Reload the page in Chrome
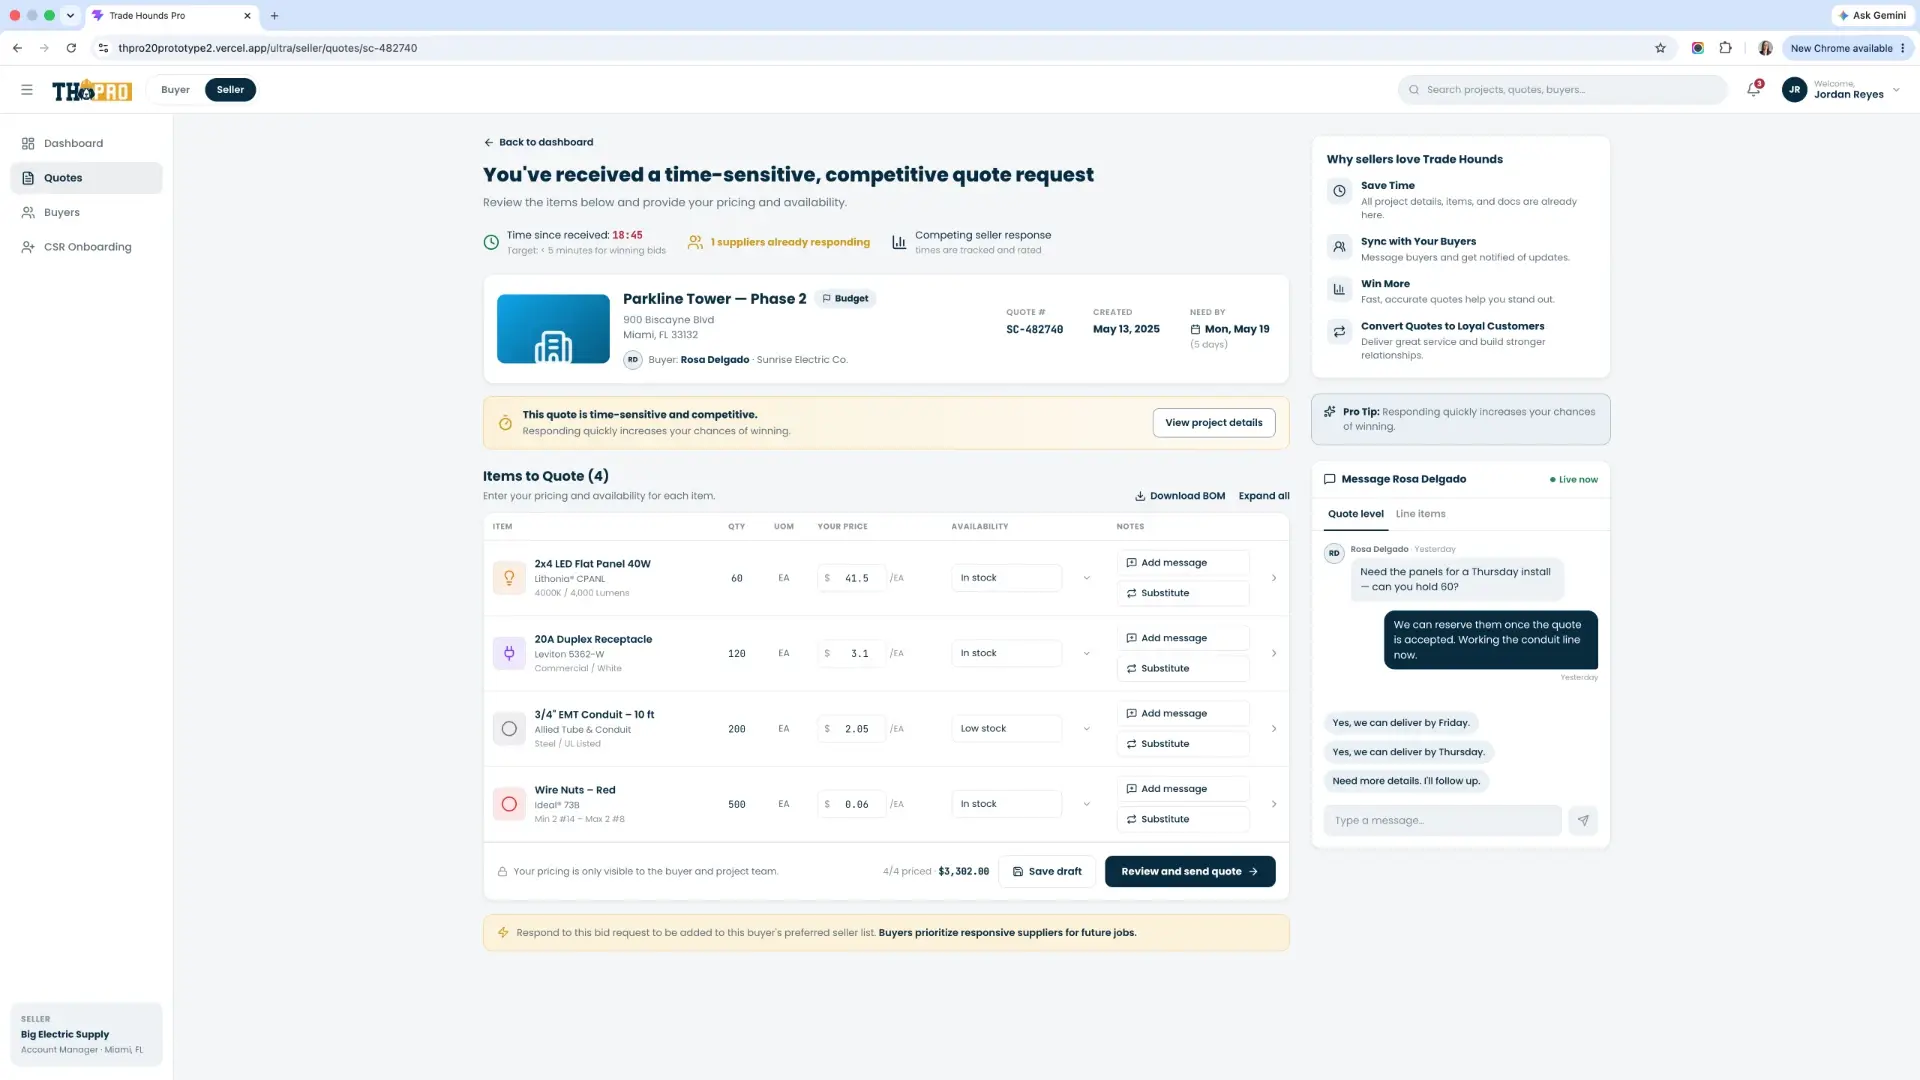This screenshot has height=1080, width=1920. [71, 48]
